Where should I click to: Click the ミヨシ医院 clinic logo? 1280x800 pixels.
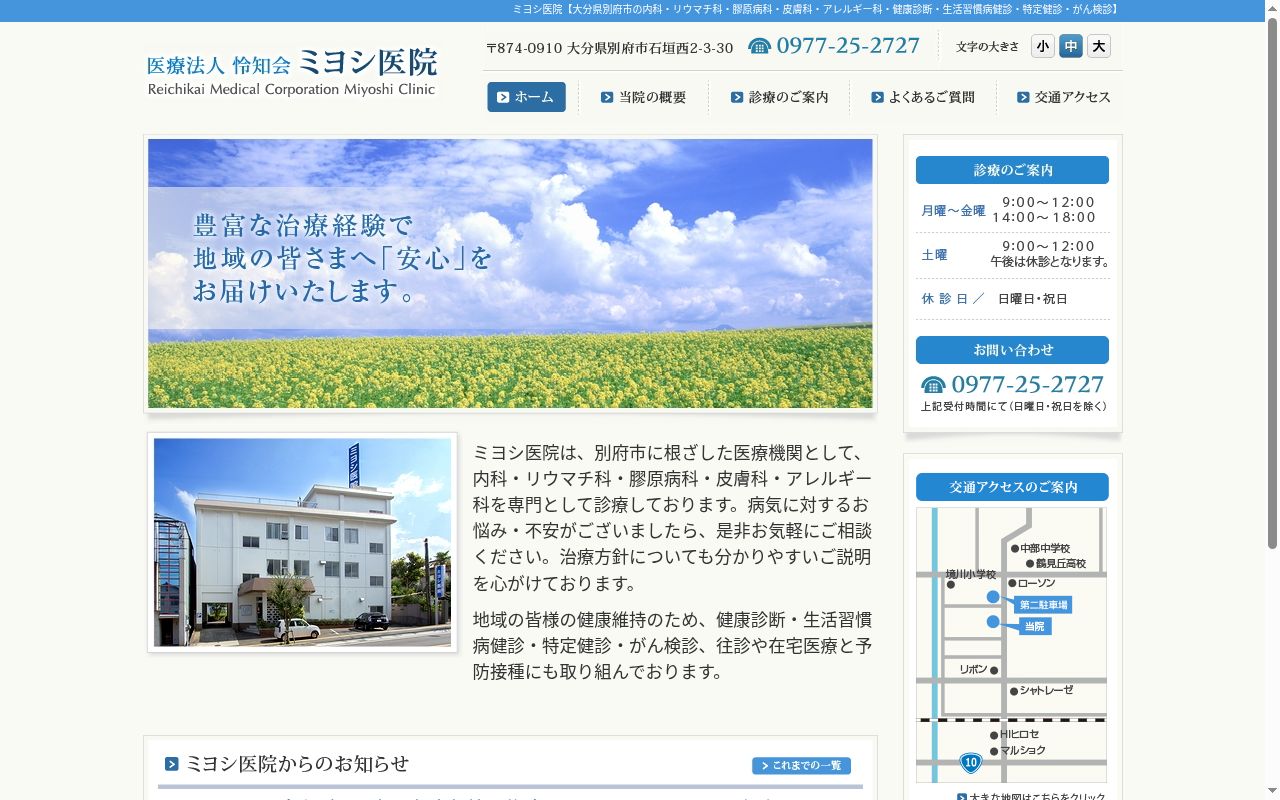tap(292, 72)
